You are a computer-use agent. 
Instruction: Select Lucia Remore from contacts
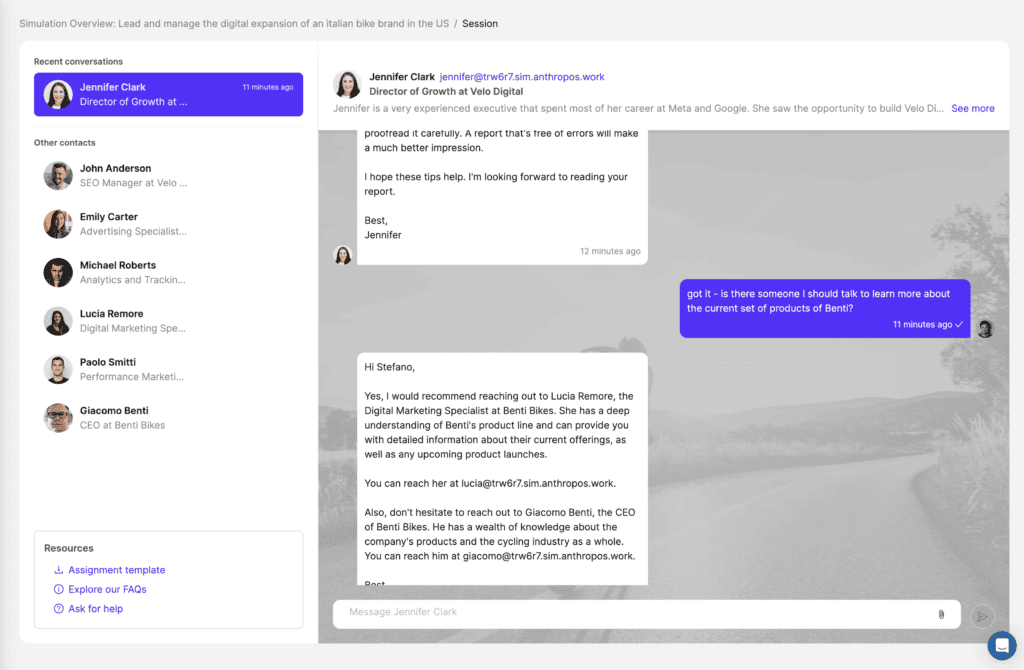click(133, 321)
